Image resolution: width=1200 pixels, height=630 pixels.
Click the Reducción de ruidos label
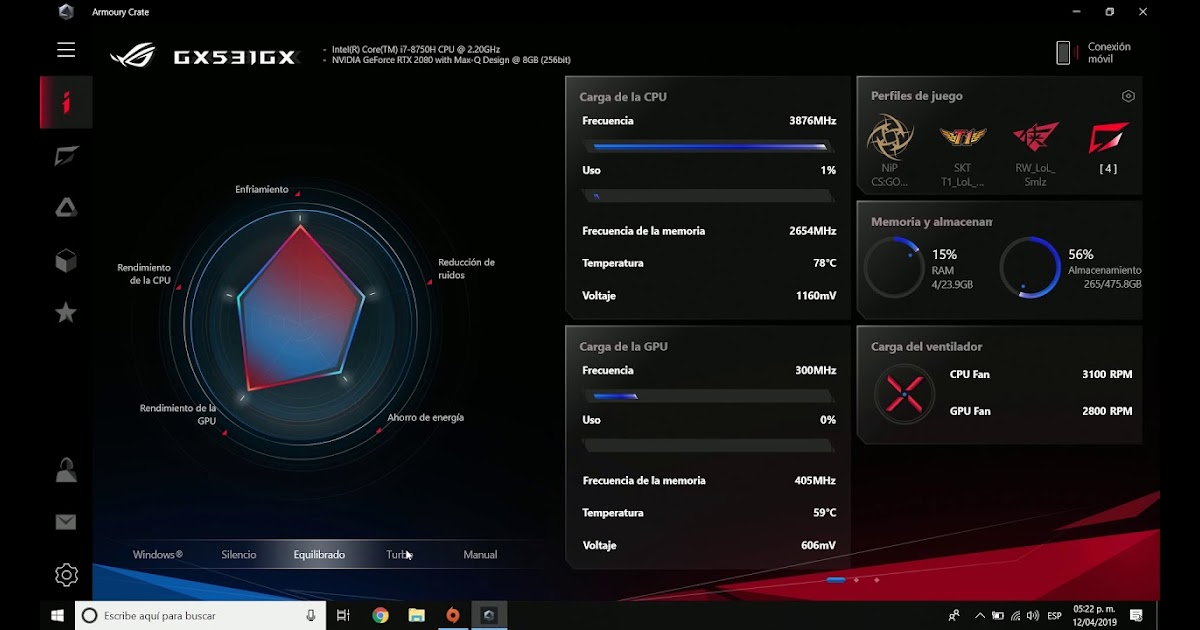466,268
